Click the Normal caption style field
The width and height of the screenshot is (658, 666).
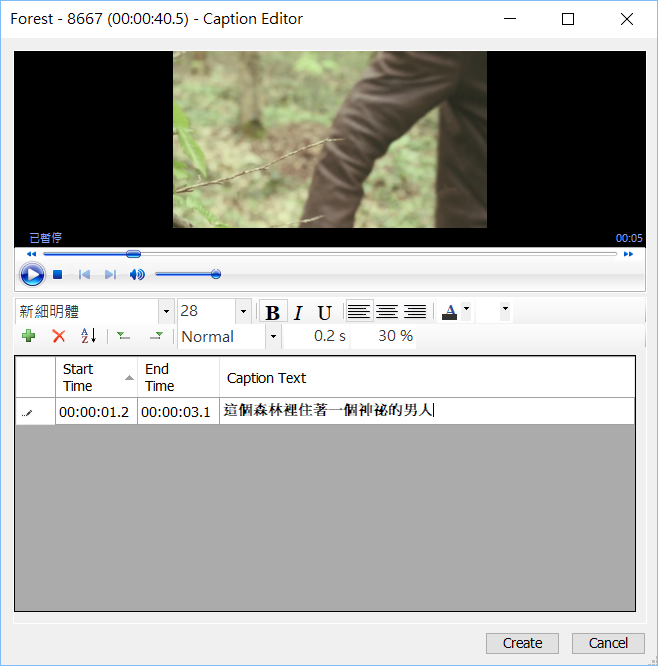222,337
